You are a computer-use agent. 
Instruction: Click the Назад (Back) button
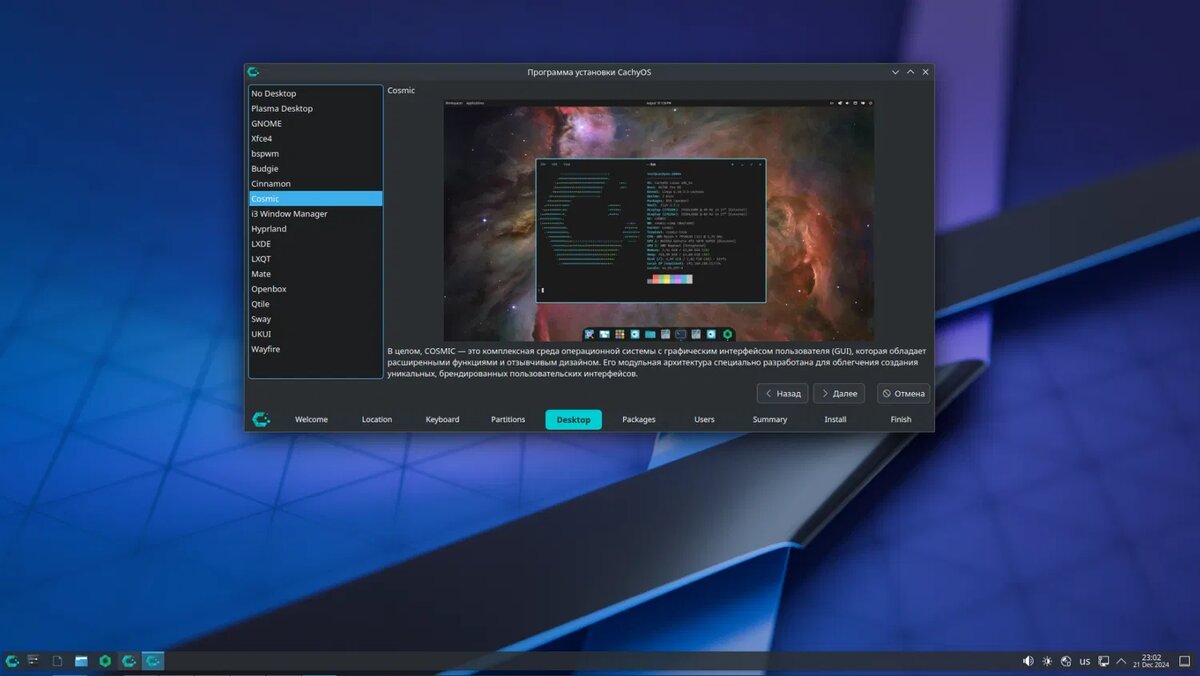tap(782, 393)
